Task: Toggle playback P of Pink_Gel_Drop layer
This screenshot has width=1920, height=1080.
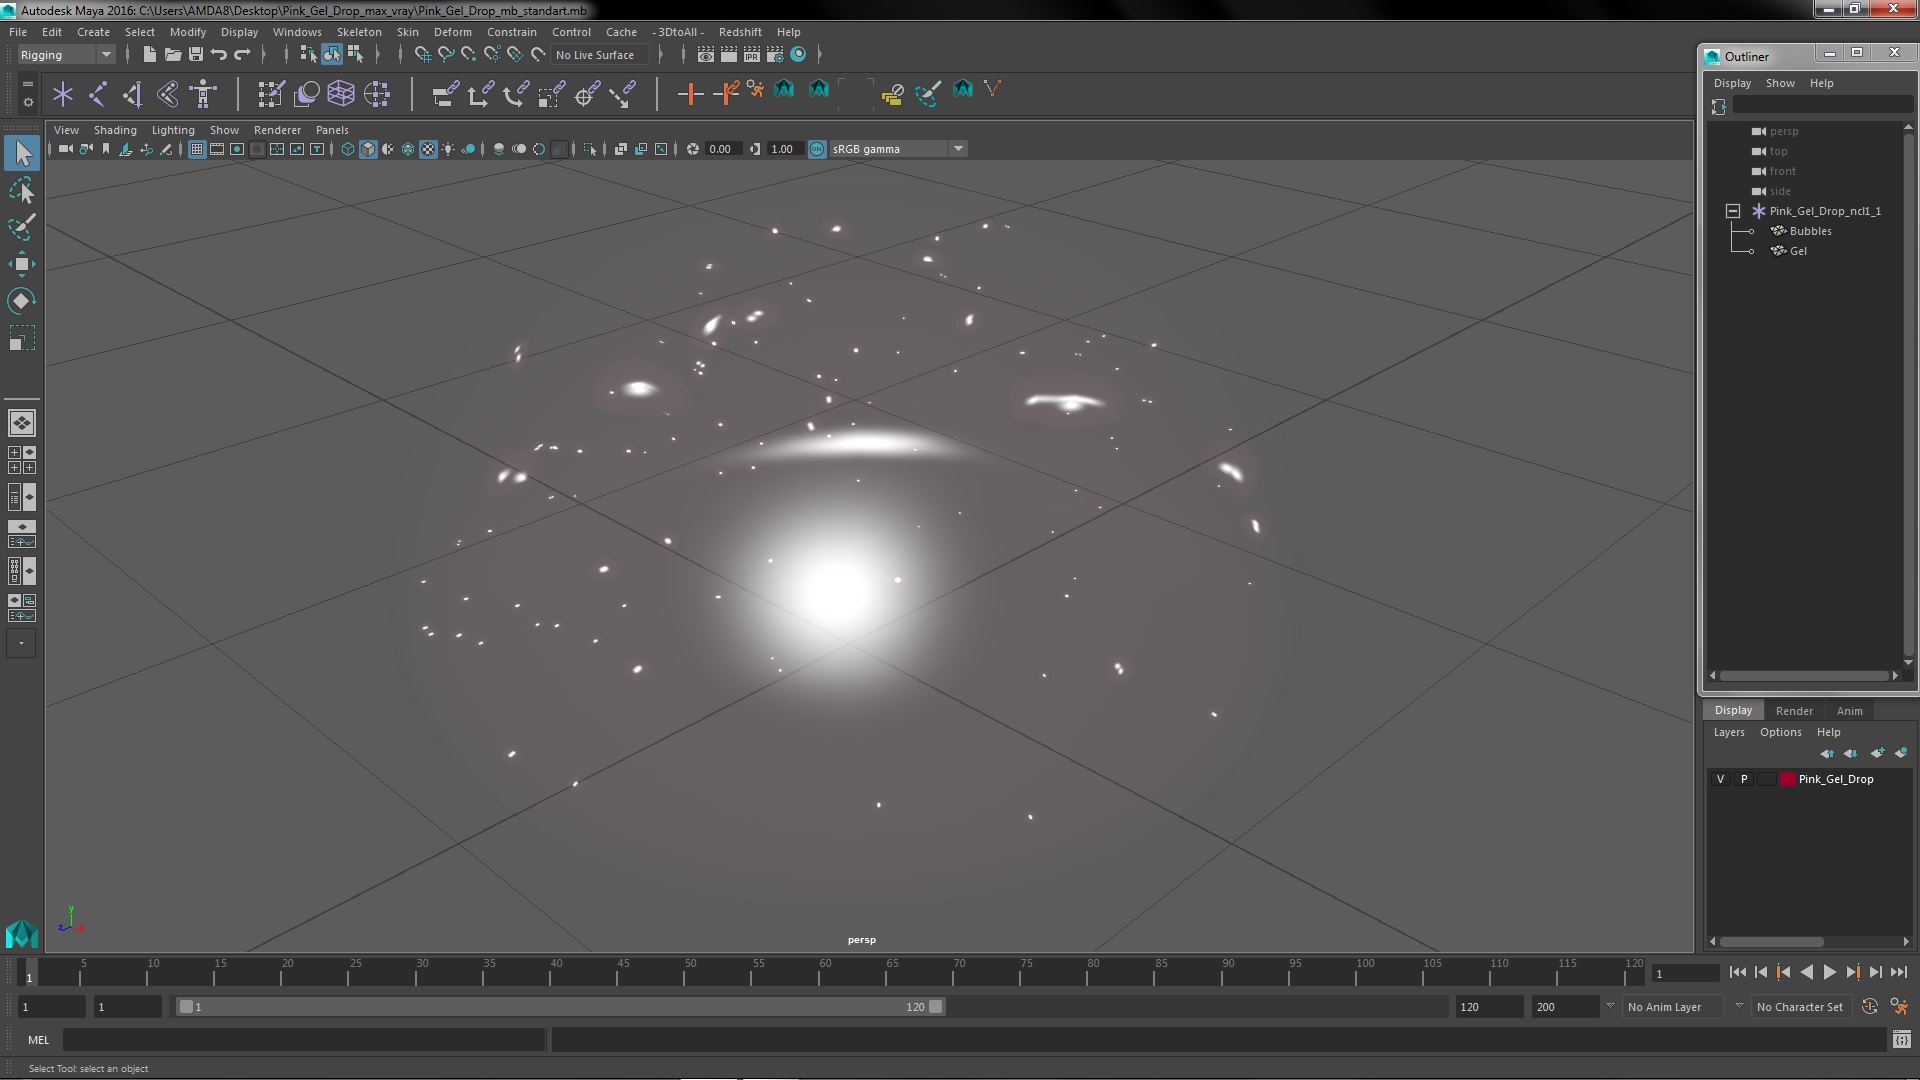Action: coord(1744,779)
